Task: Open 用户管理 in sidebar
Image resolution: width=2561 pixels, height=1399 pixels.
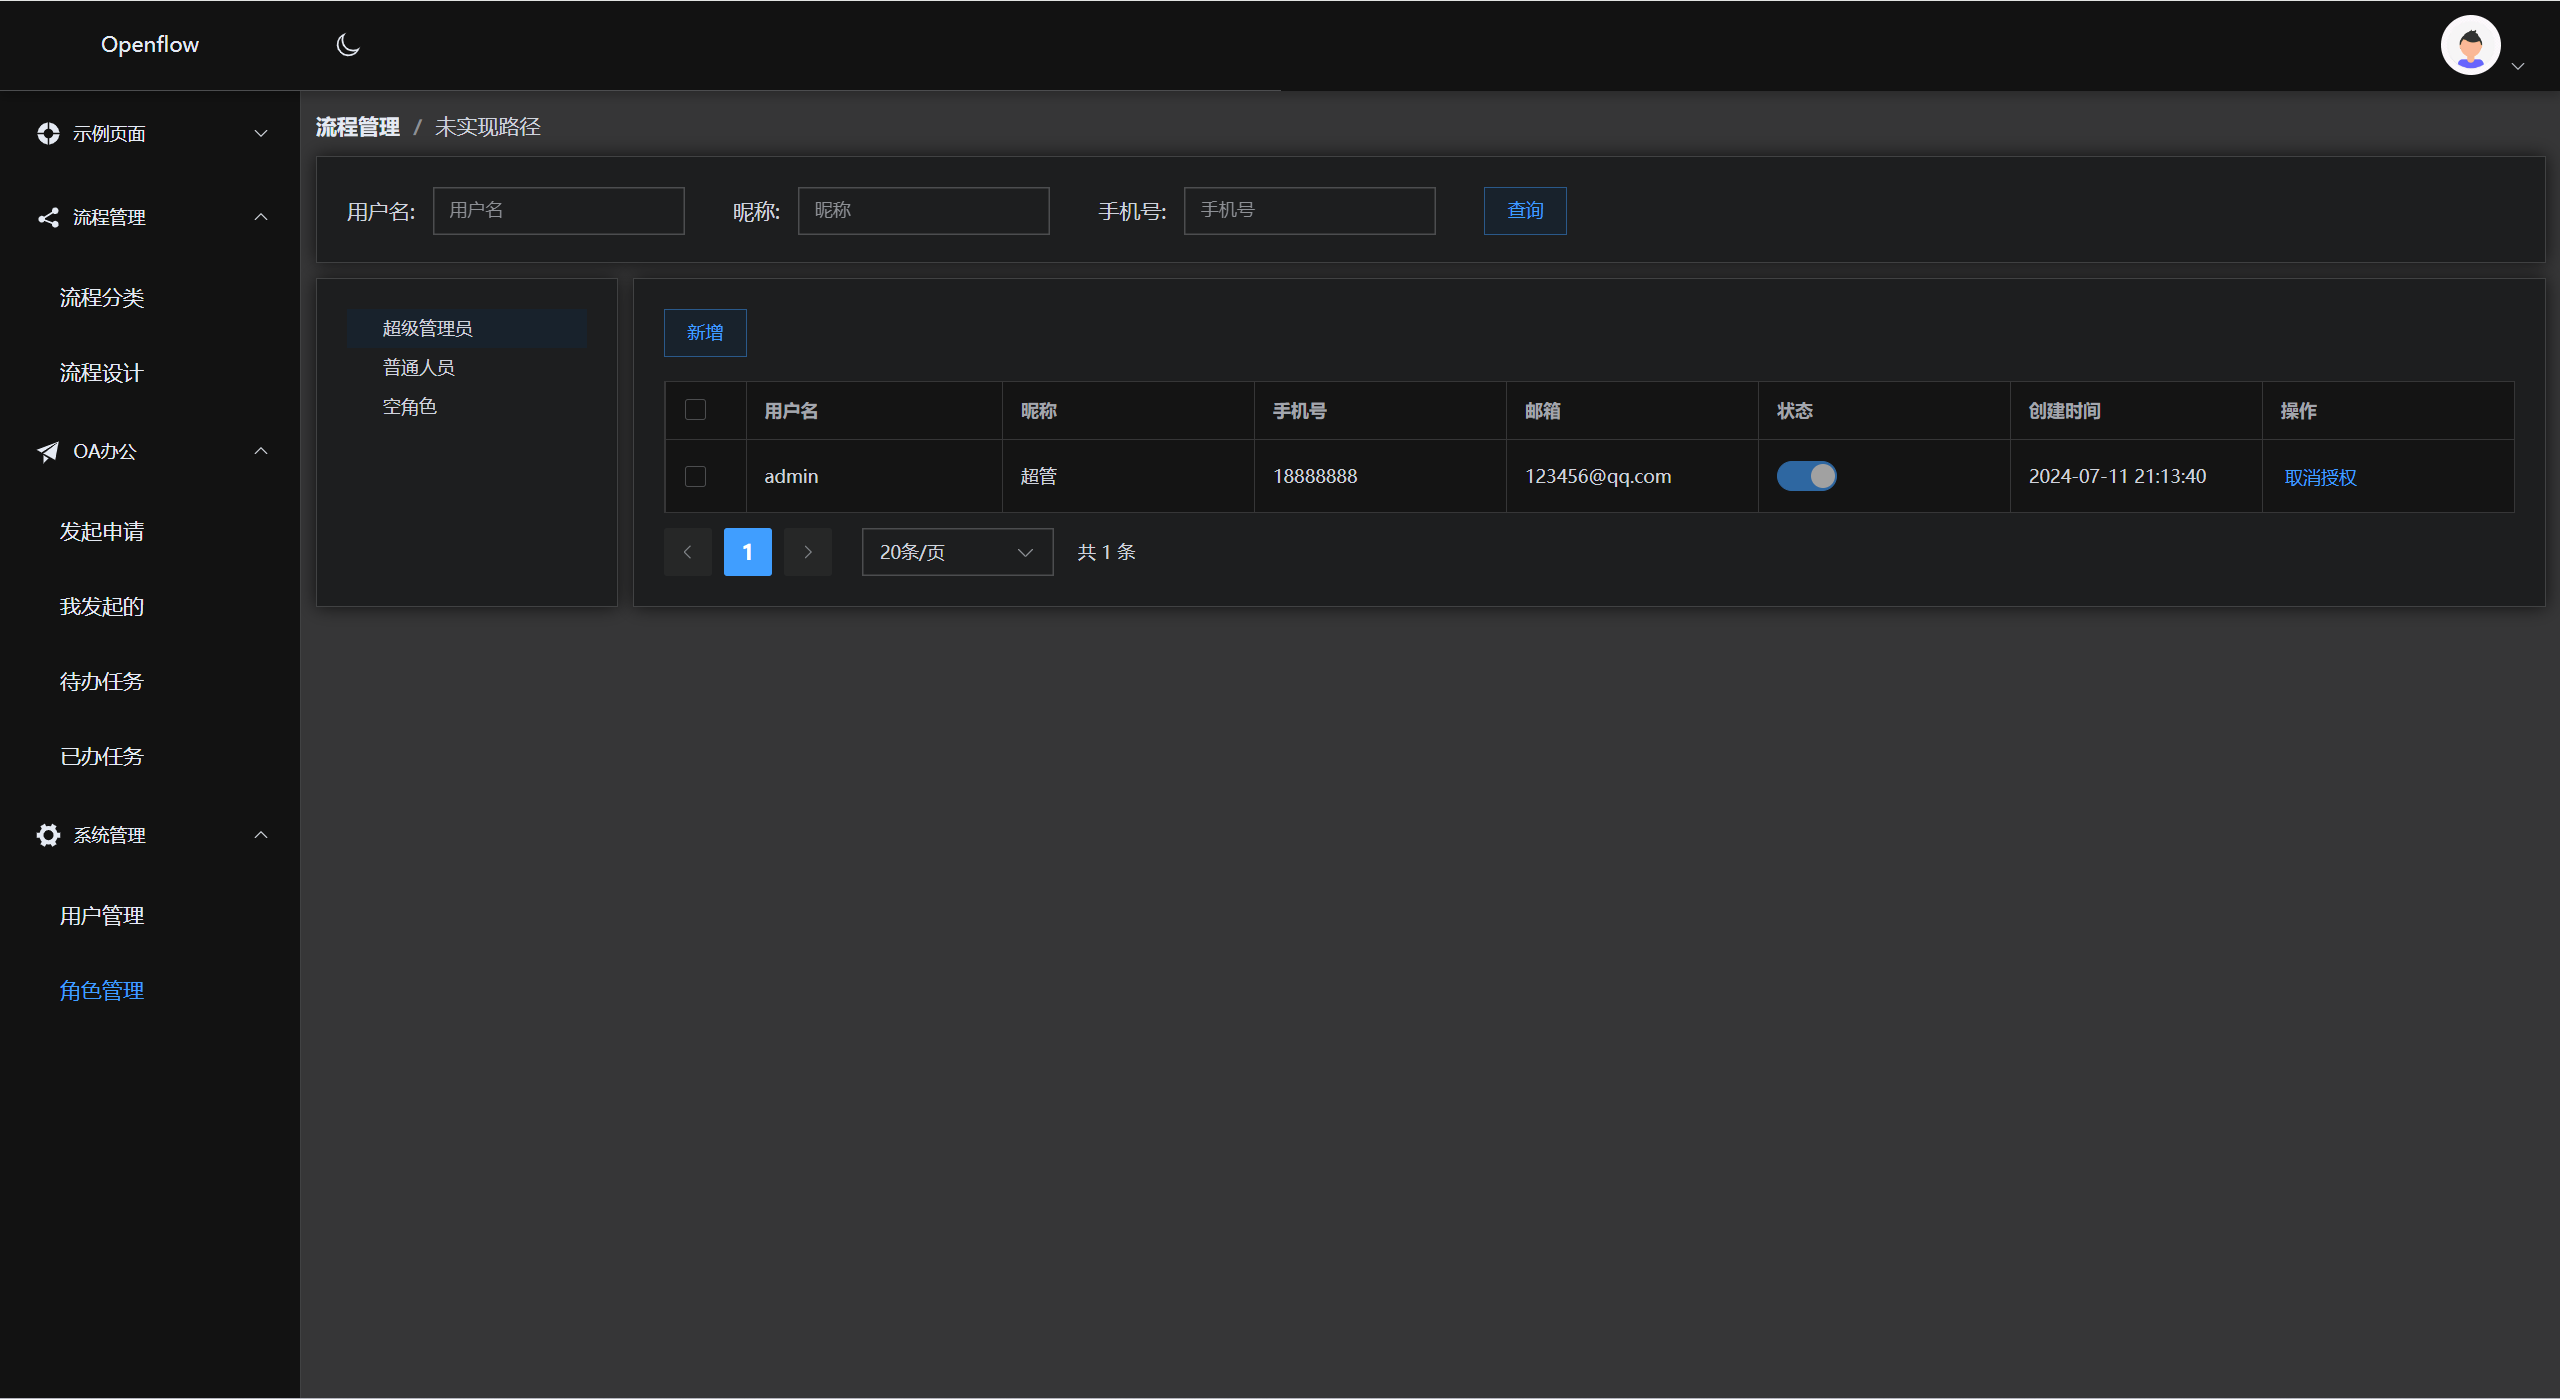Action: 102,916
